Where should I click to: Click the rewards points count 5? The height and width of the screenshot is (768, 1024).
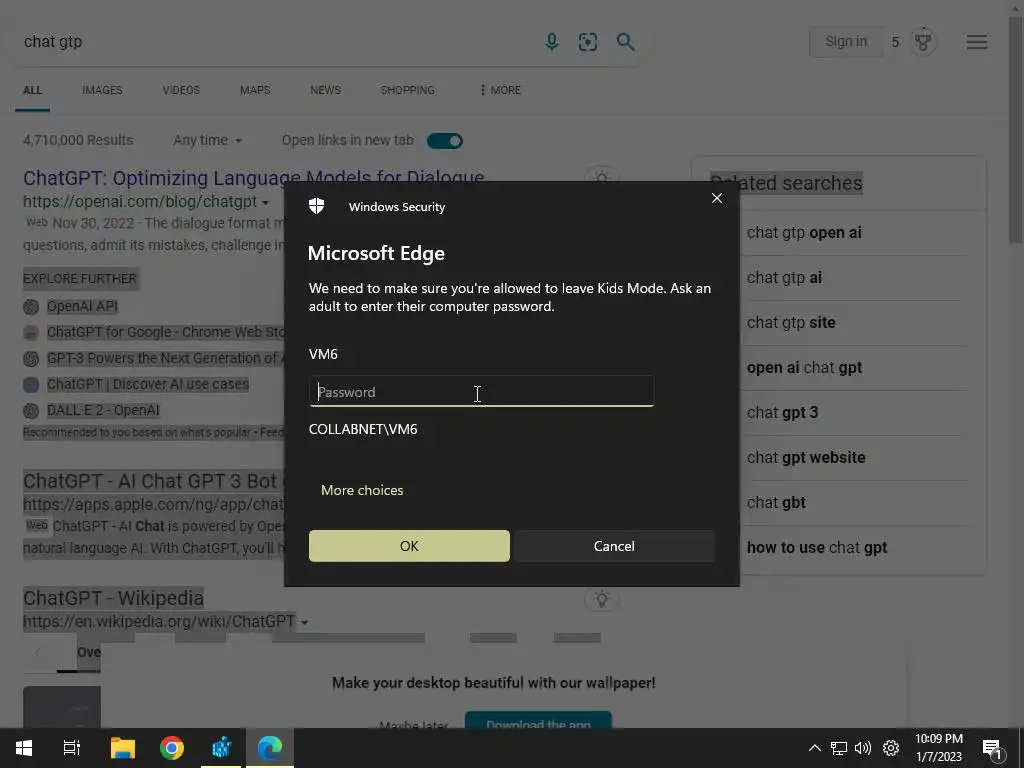point(895,42)
